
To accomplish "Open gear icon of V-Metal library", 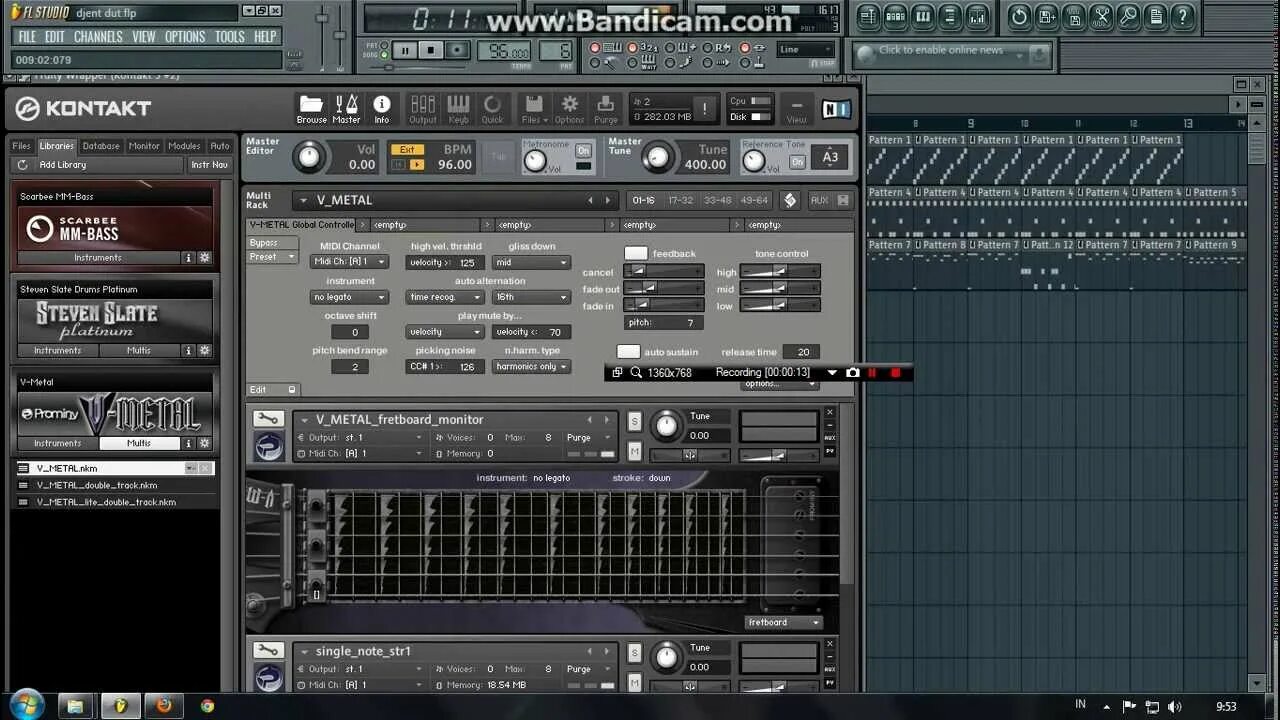I will point(205,443).
